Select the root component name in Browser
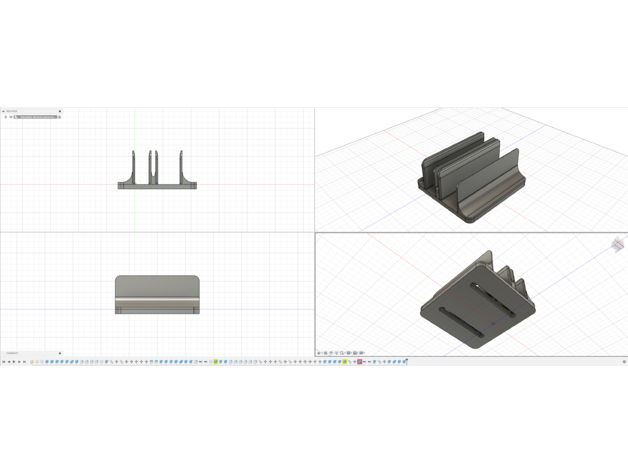The height and width of the screenshot is (472, 628). point(35,117)
